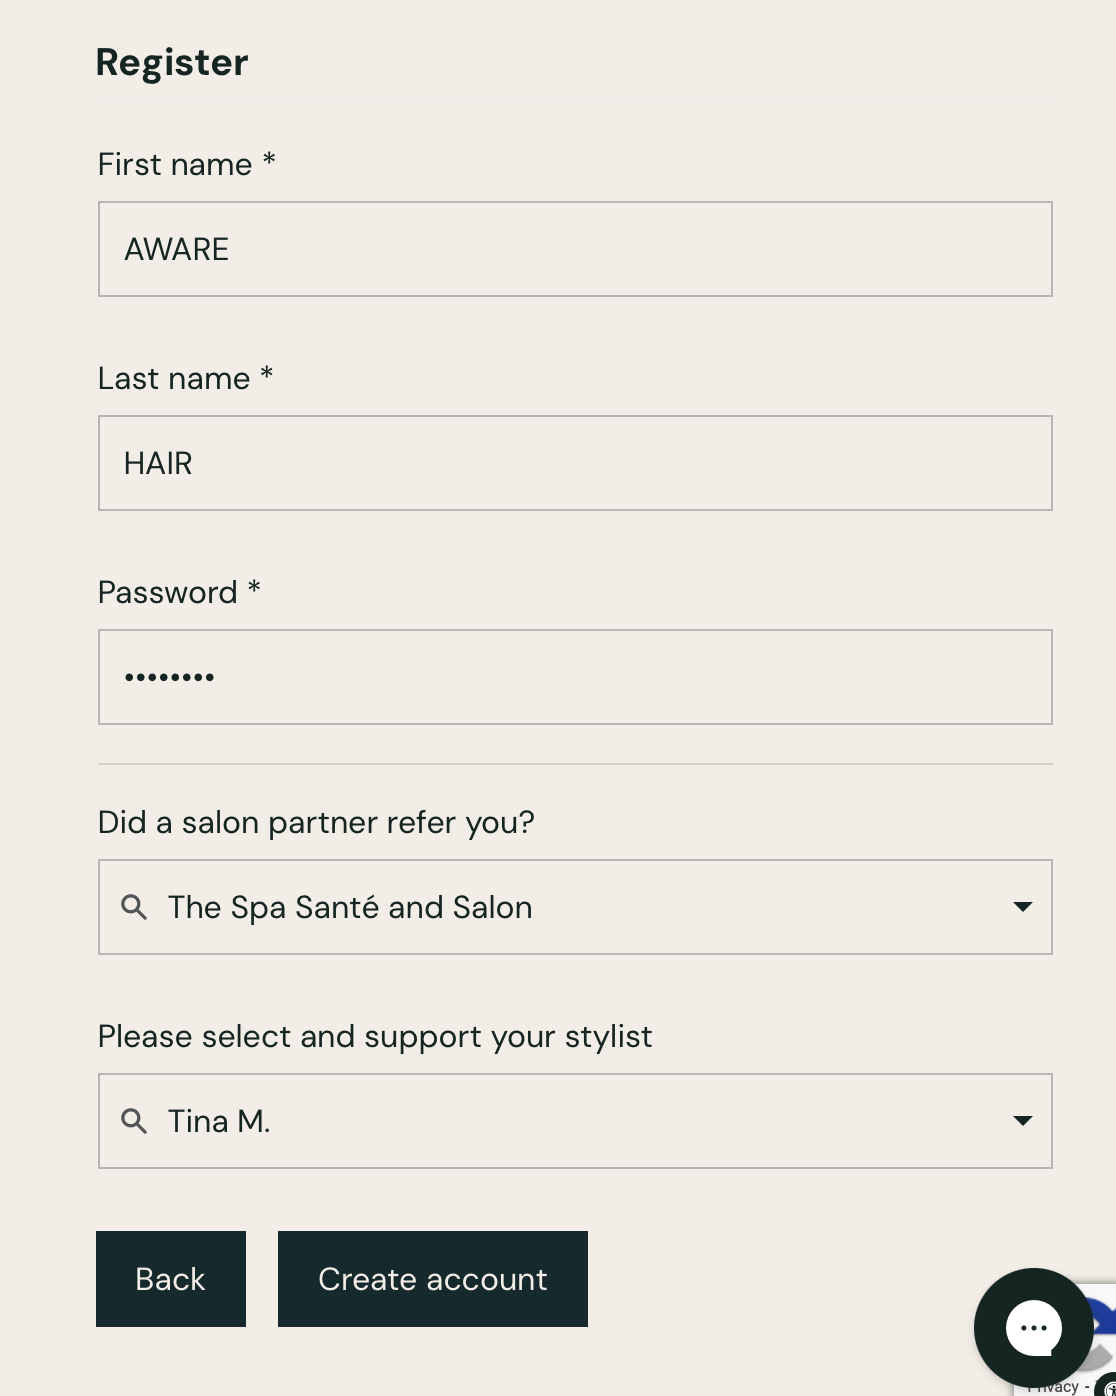The width and height of the screenshot is (1116, 1396).
Task: Expand the salon partner dropdown arrow
Action: [x=1022, y=907]
